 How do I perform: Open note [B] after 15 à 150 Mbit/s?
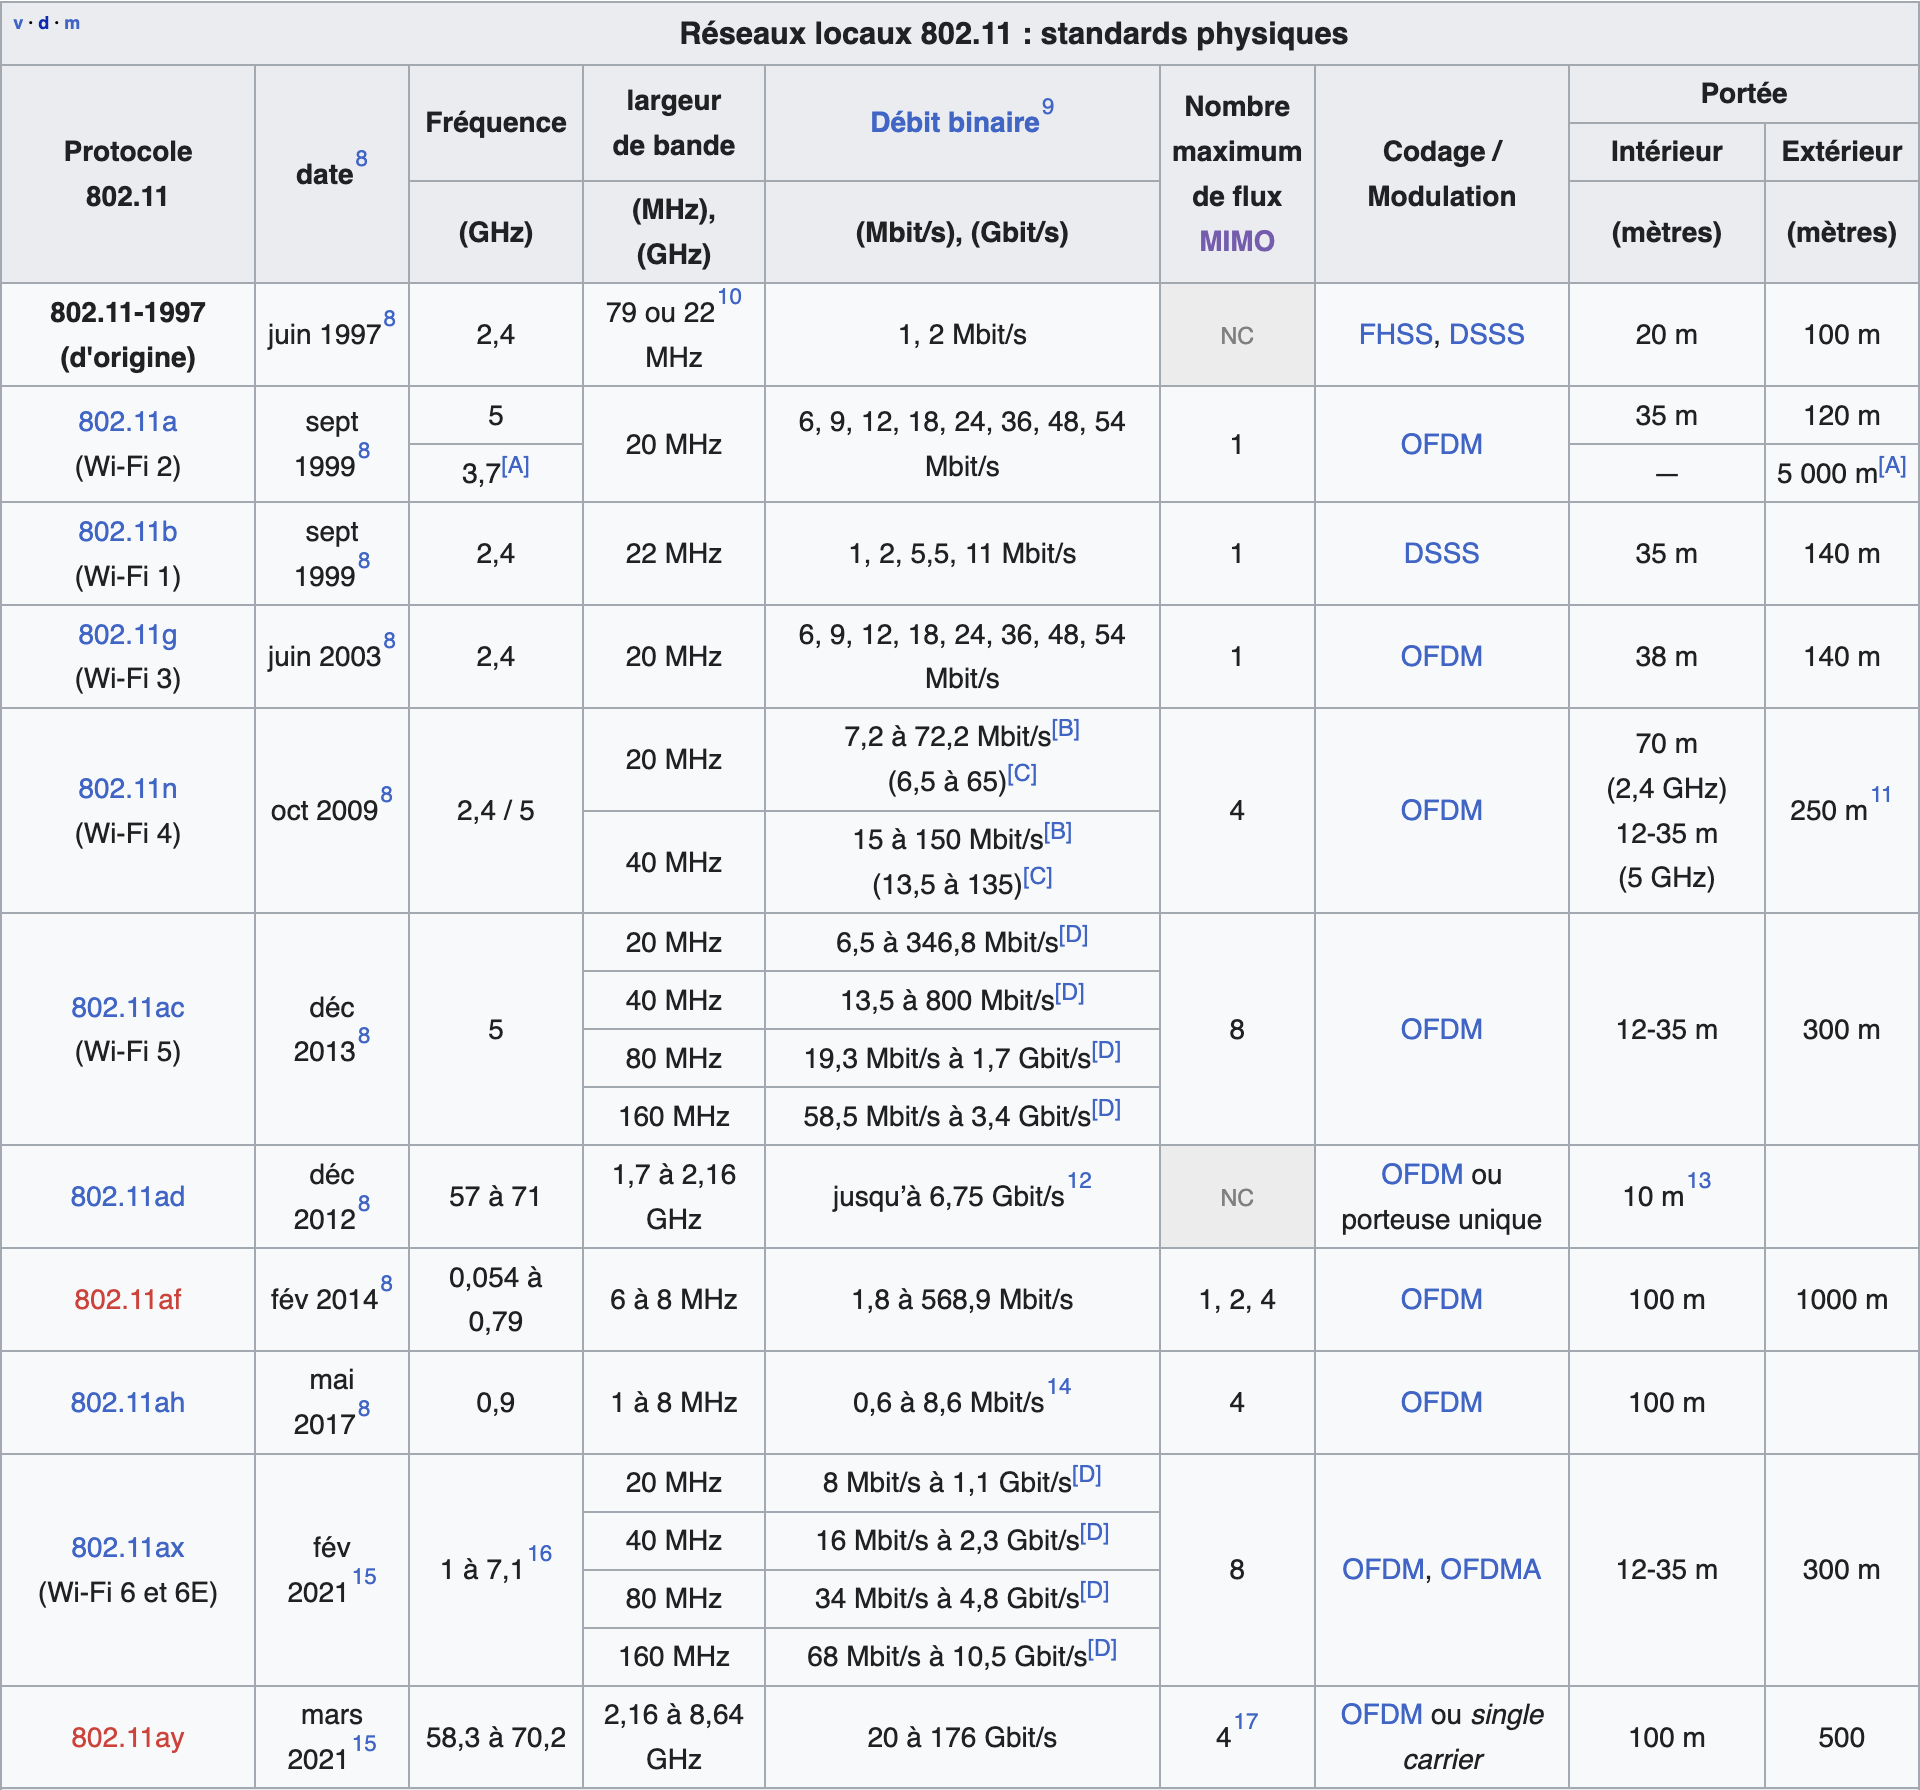1058,831
